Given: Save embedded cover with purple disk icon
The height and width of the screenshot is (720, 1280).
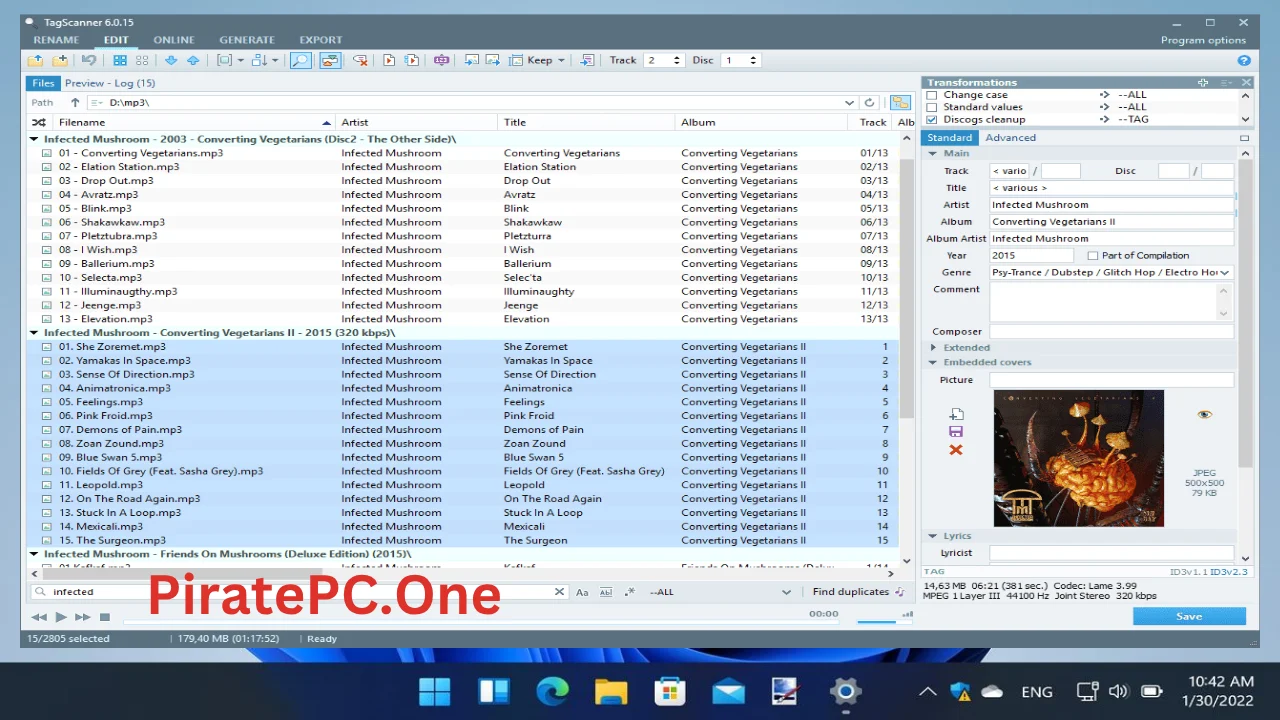Looking at the screenshot, I should (x=956, y=432).
